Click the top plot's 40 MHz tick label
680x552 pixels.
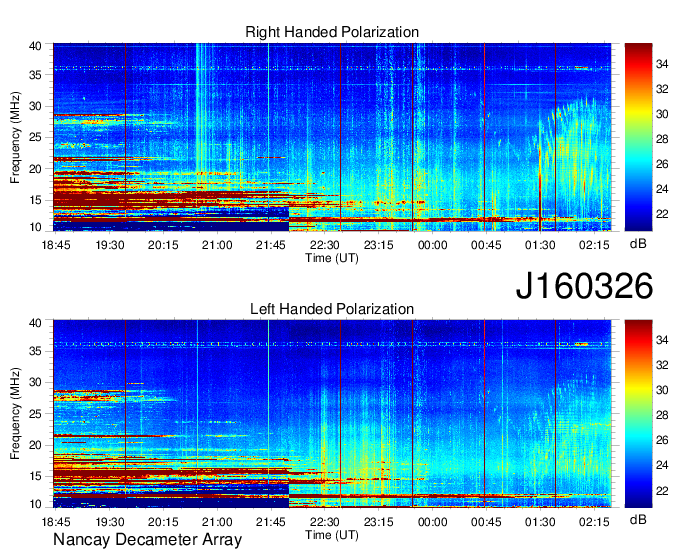click(x=35, y=46)
